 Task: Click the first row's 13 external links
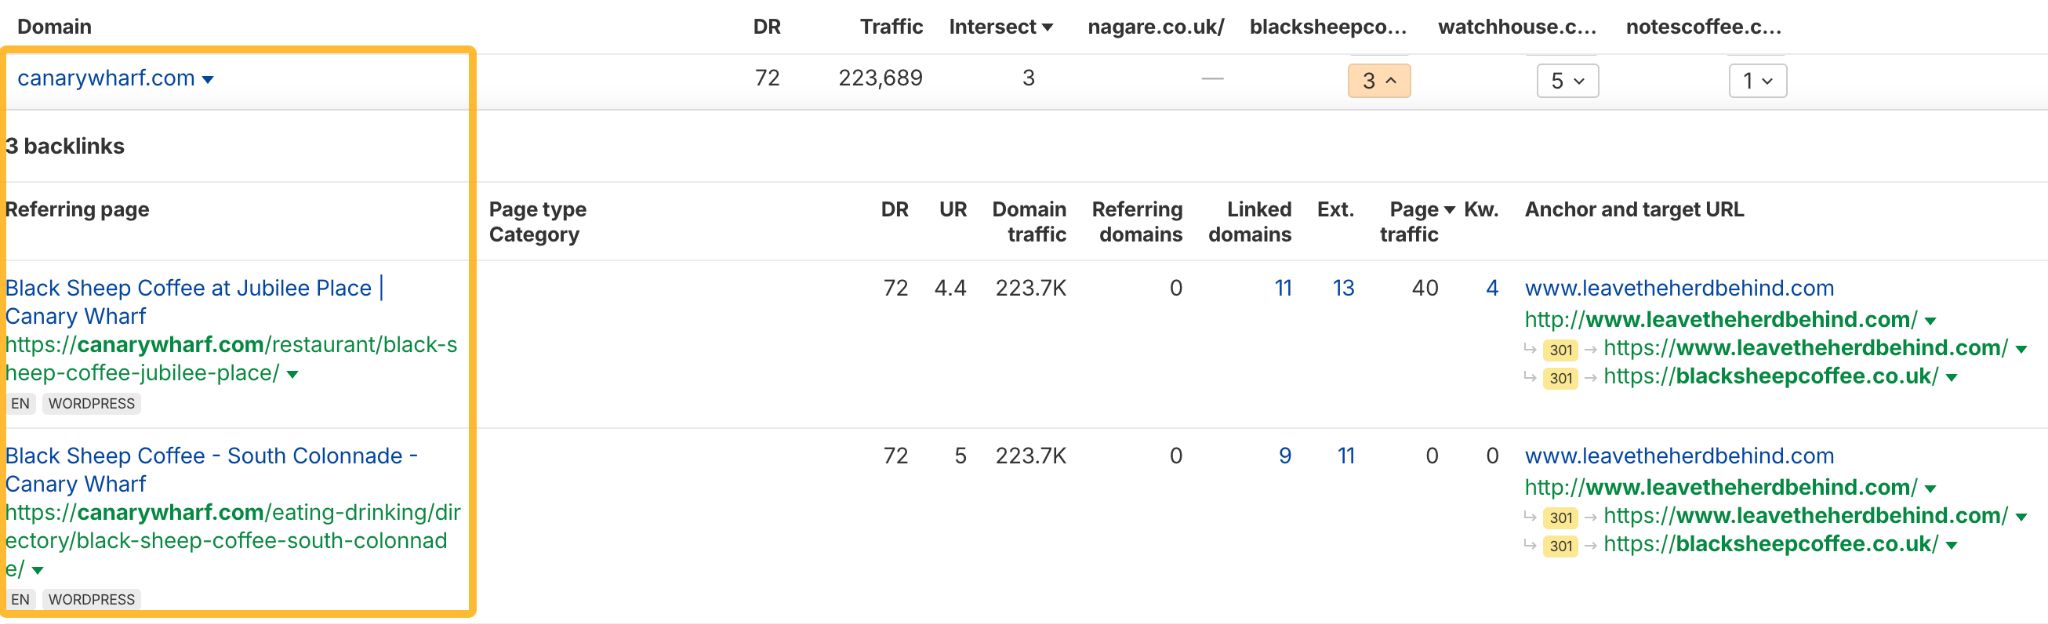[x=1343, y=288]
